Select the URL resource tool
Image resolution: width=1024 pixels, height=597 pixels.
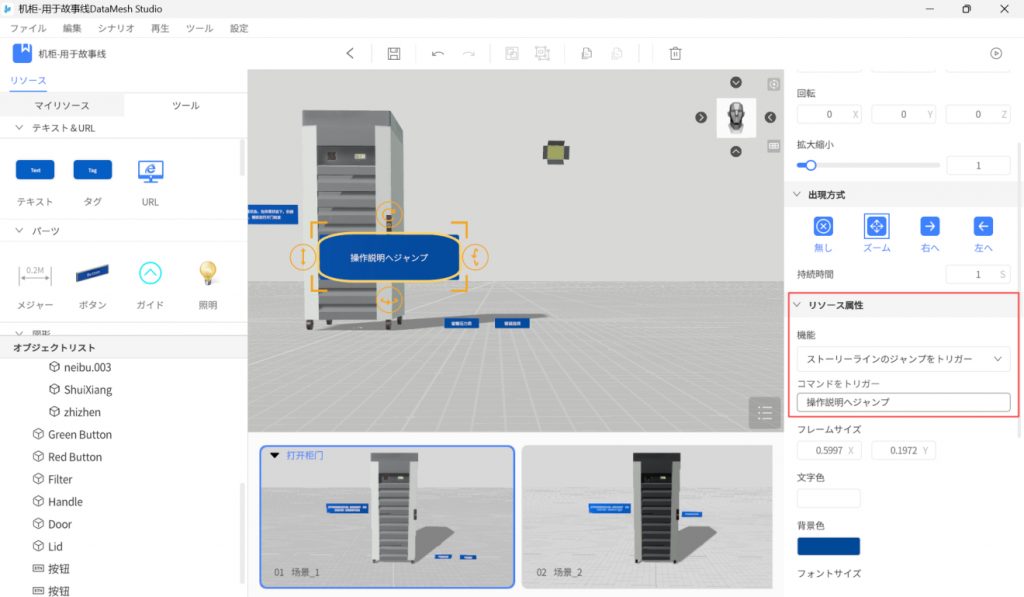[150, 171]
